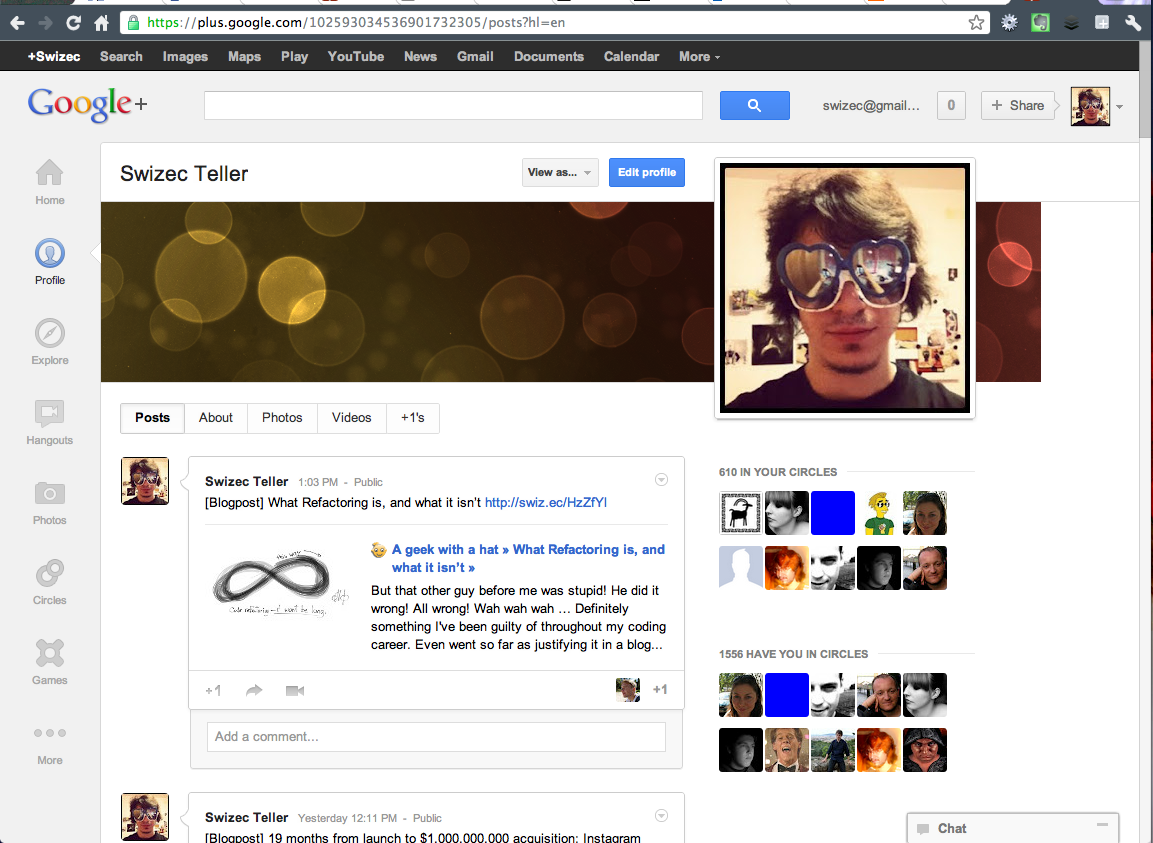Screen dimensions: 1153x843
Task: Expand the View as... dropdown
Action: [560, 172]
